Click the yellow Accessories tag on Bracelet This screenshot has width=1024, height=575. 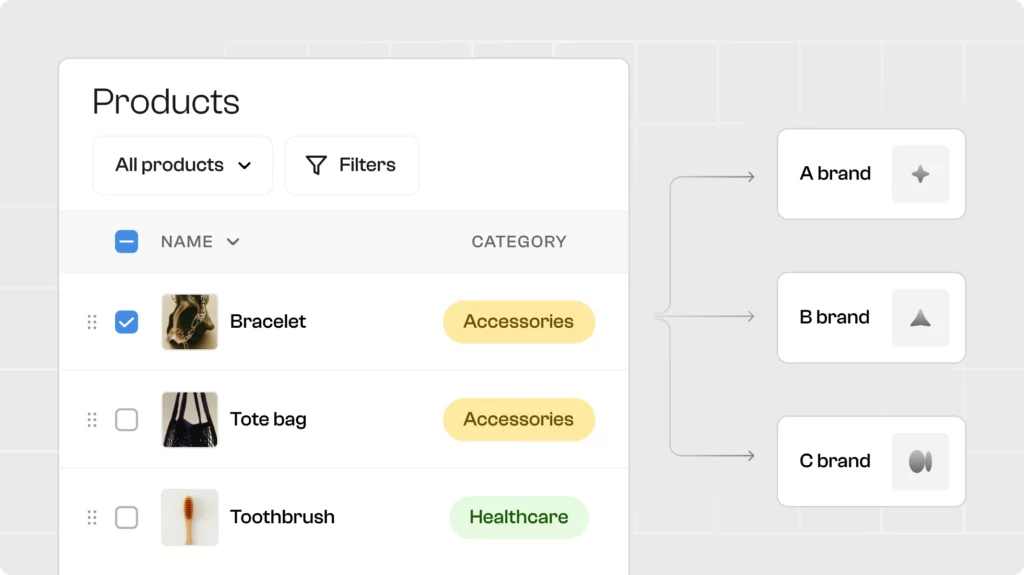518,322
